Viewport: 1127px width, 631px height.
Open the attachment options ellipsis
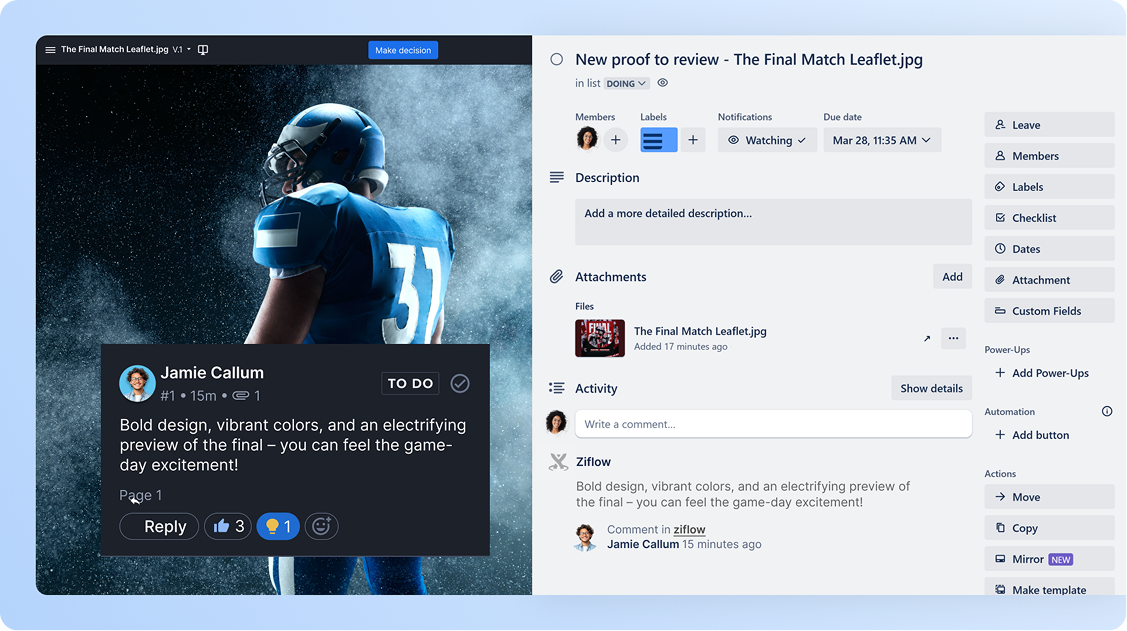953,339
